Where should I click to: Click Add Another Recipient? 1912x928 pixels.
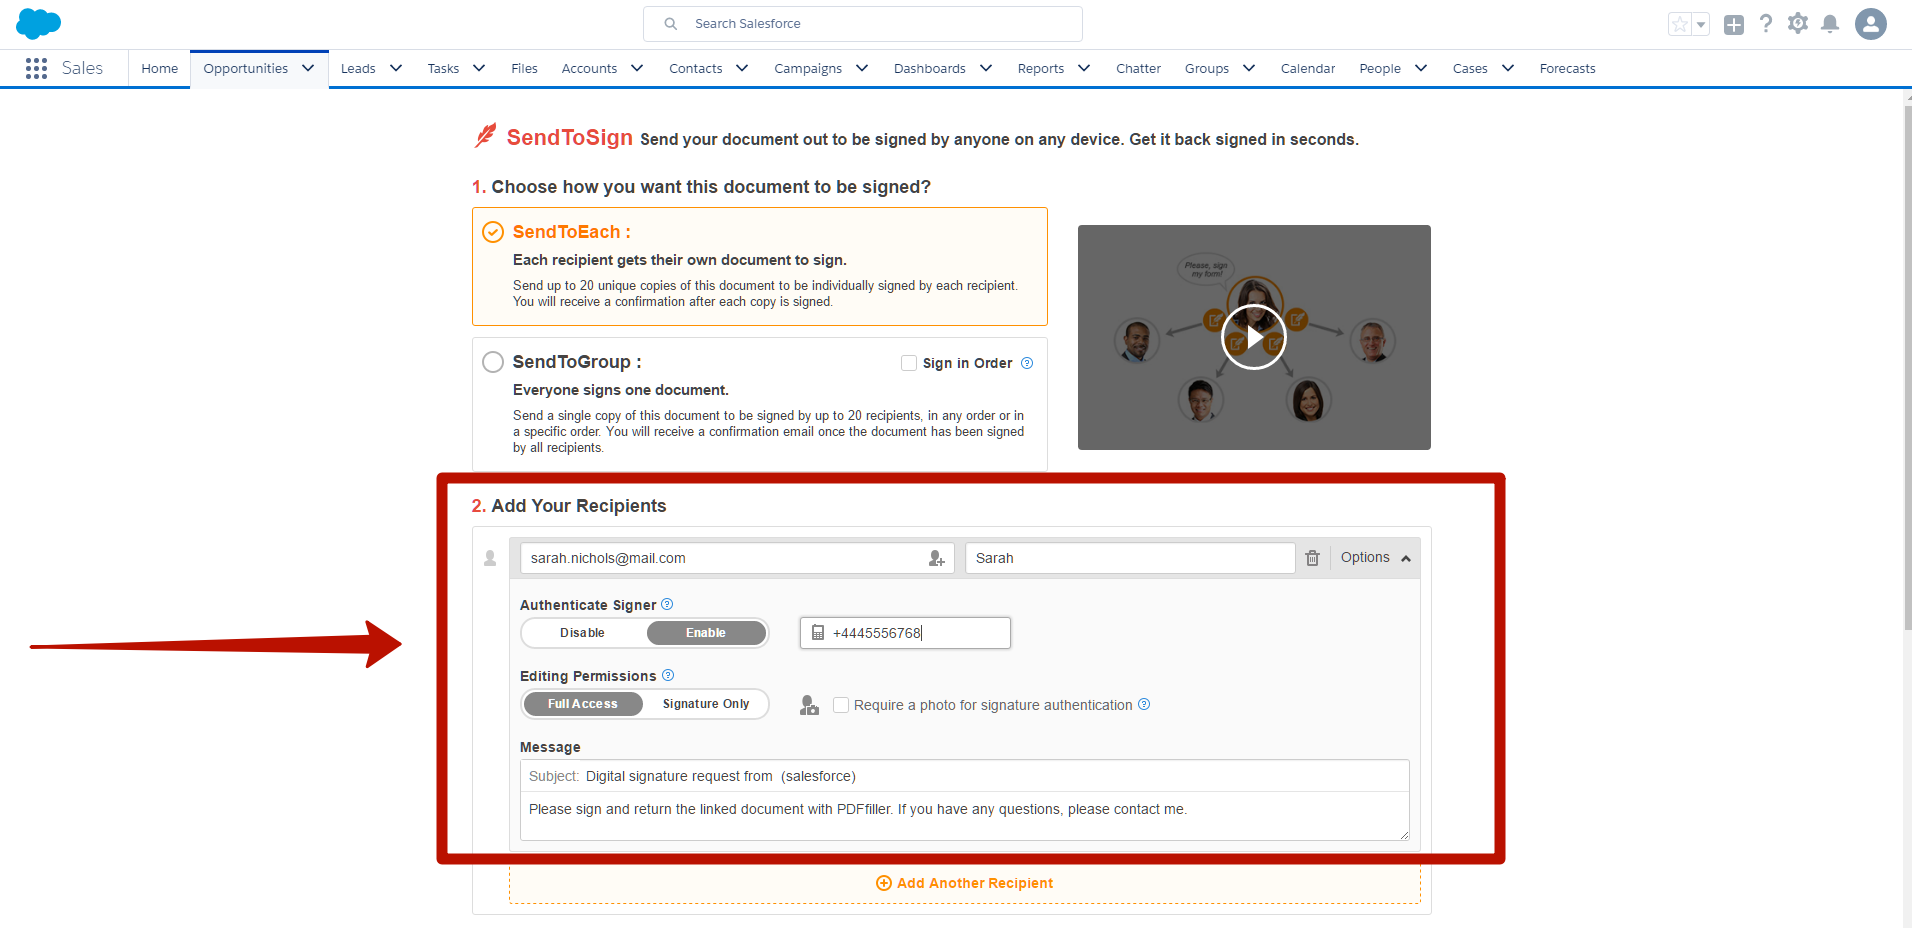(x=965, y=883)
